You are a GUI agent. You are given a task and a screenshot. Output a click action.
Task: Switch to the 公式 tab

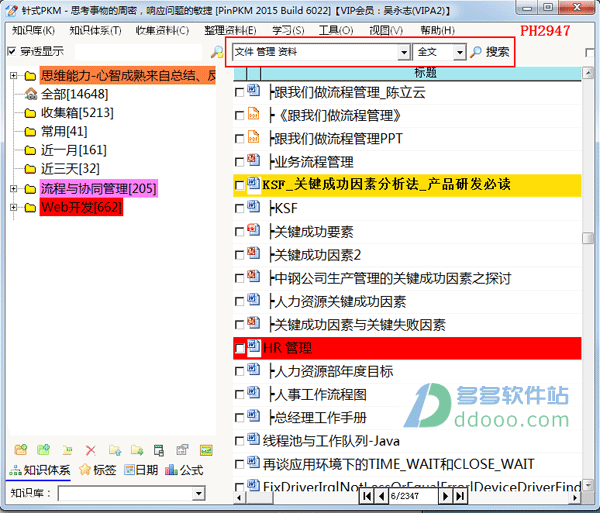[x=184, y=470]
